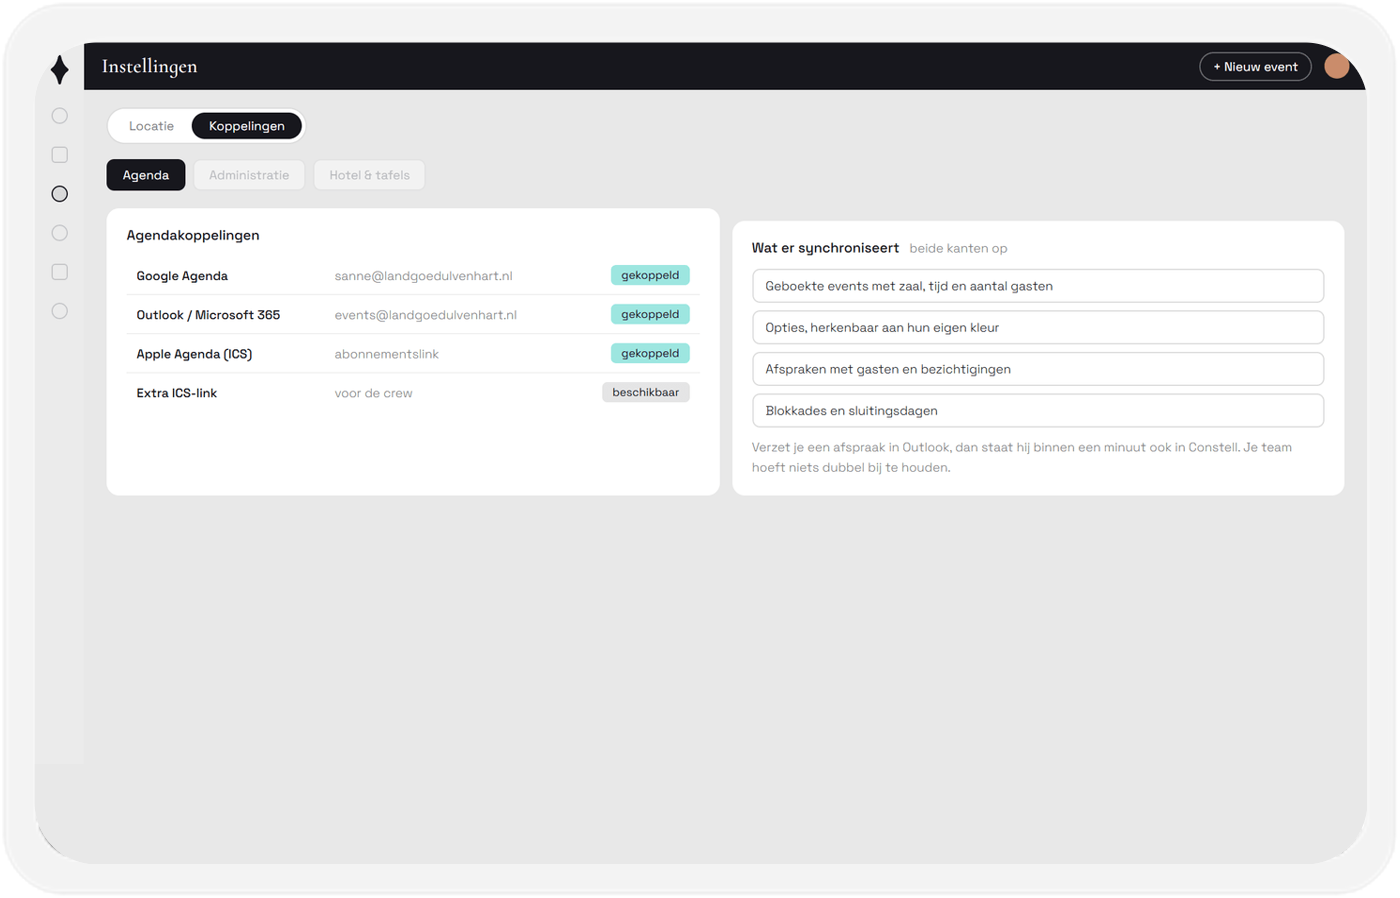Click the Agendakoppelingen heading
The width and height of the screenshot is (1400, 898).
coord(193,235)
